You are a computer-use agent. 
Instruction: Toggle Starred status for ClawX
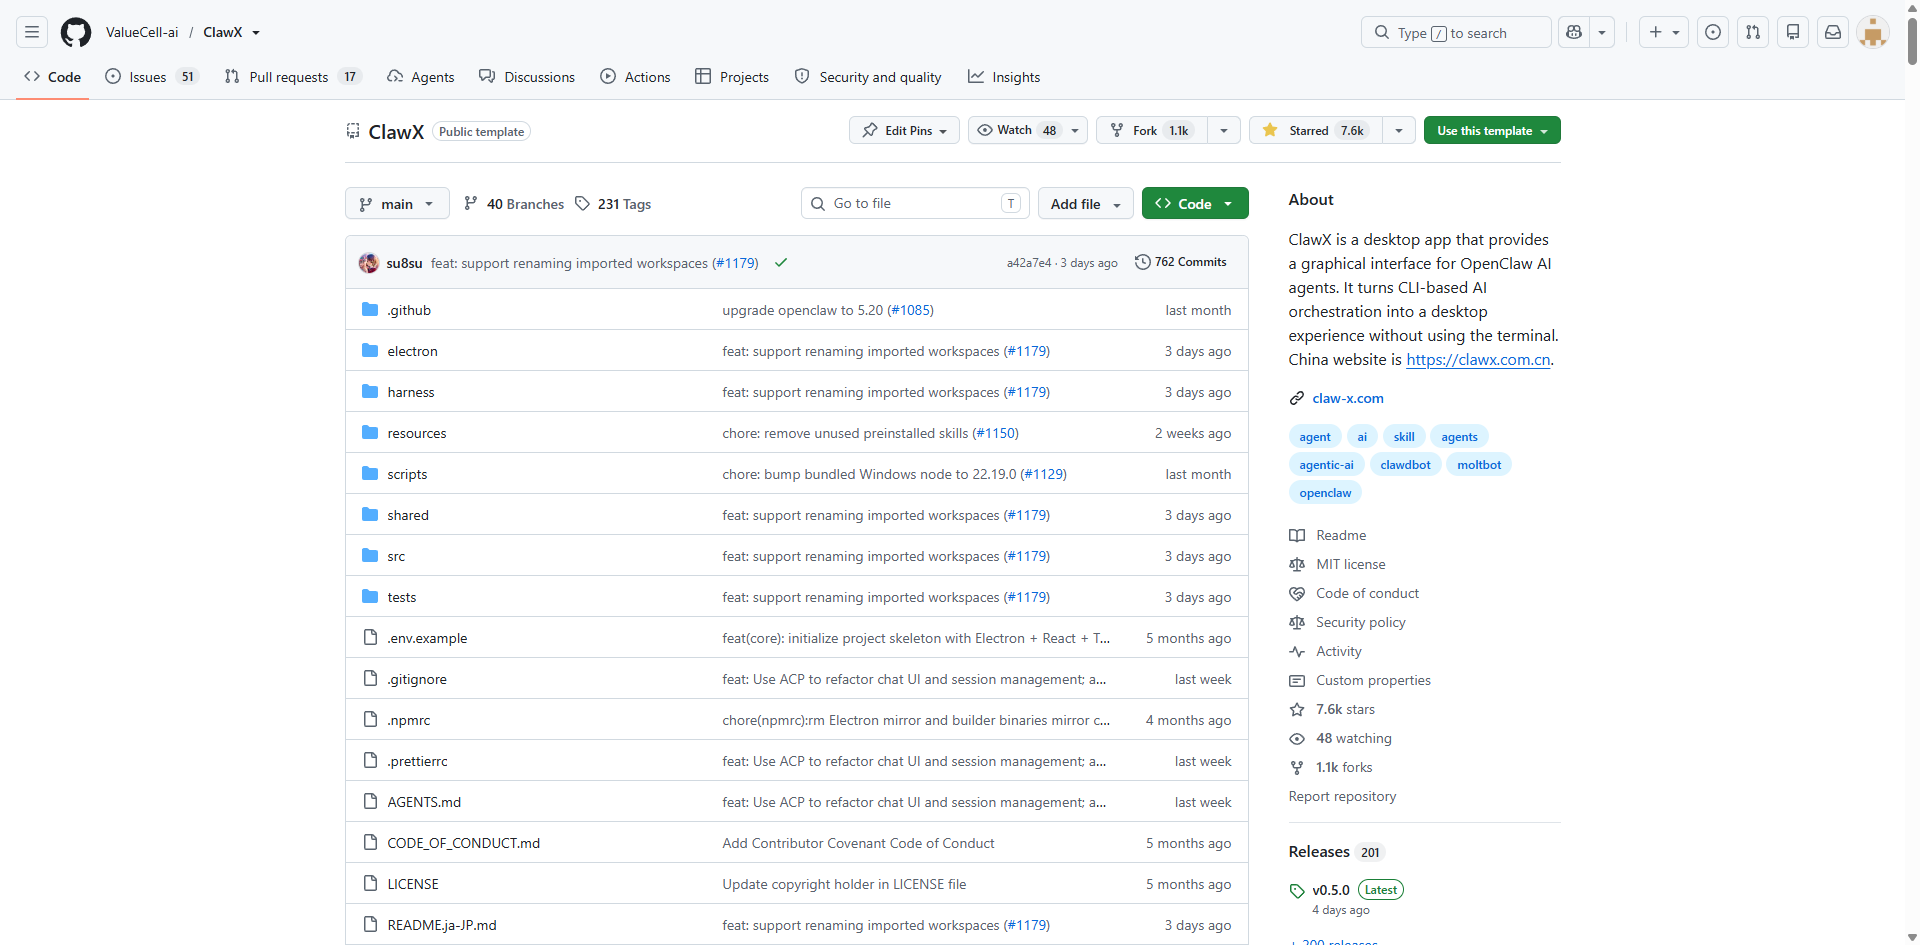tap(1316, 131)
